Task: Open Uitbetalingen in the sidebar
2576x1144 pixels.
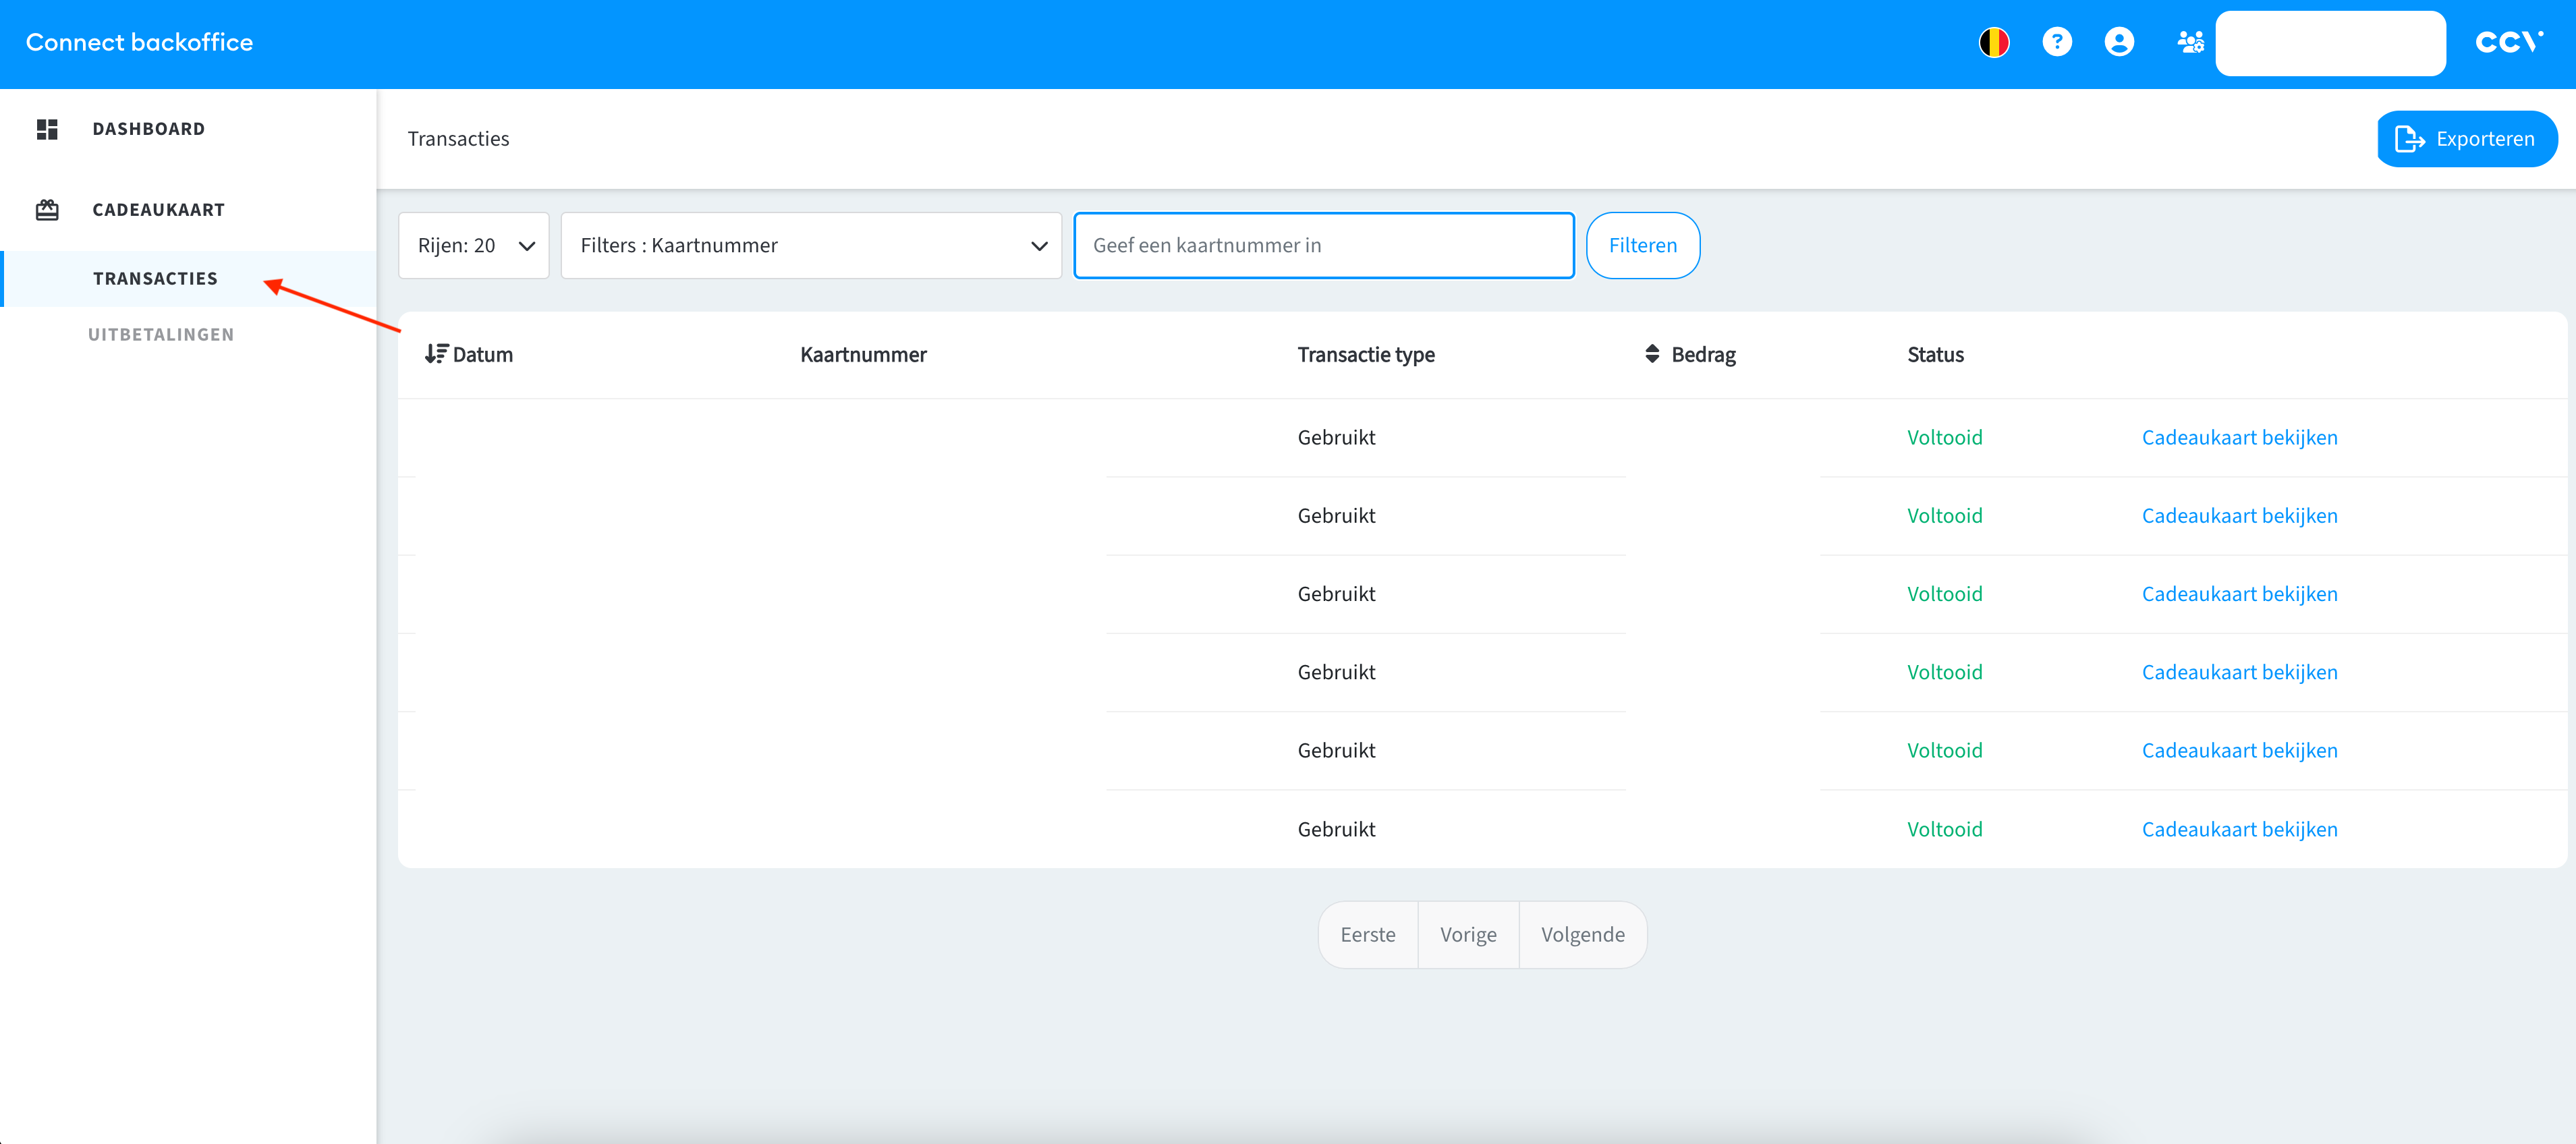Action: coord(161,335)
